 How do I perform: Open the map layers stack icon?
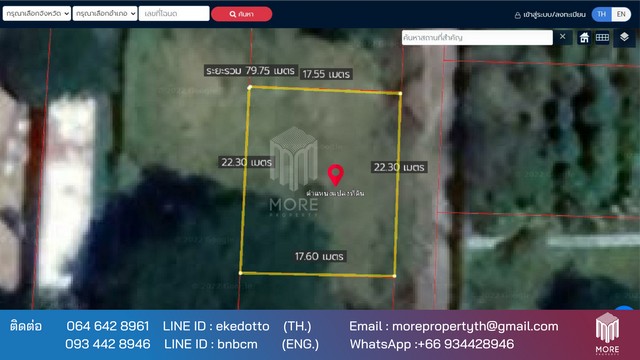(624, 37)
